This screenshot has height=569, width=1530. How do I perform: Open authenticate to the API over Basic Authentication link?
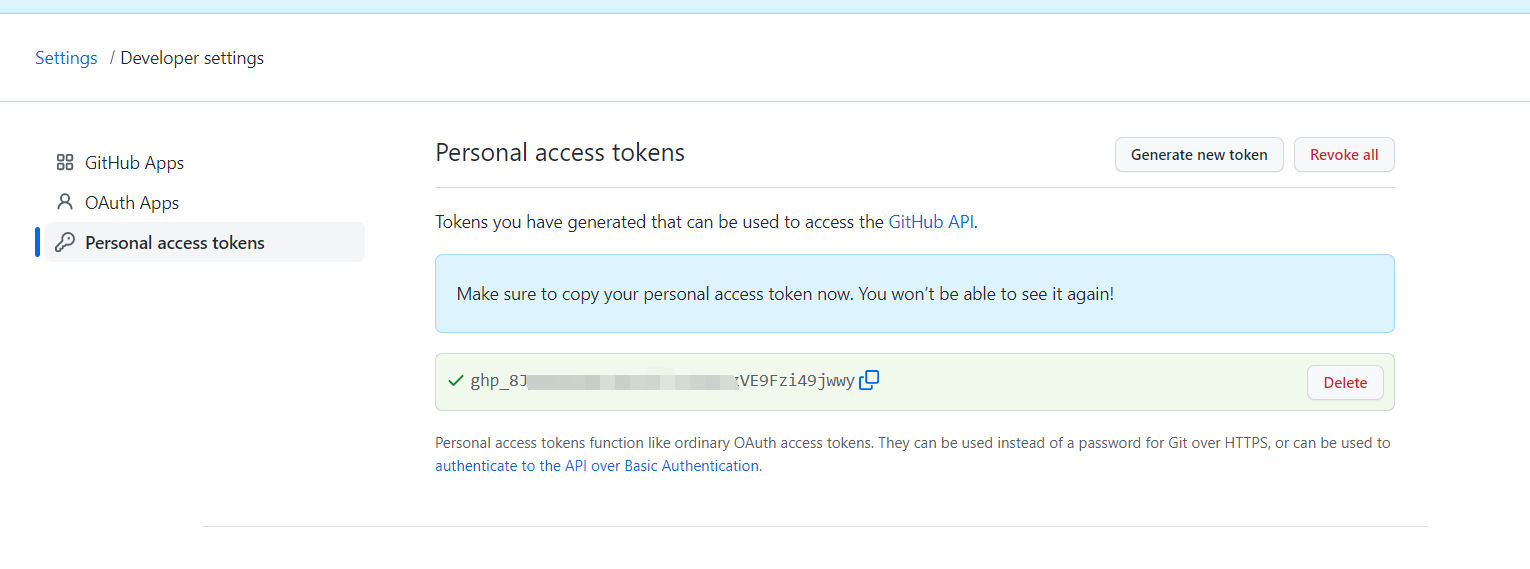click(x=597, y=466)
